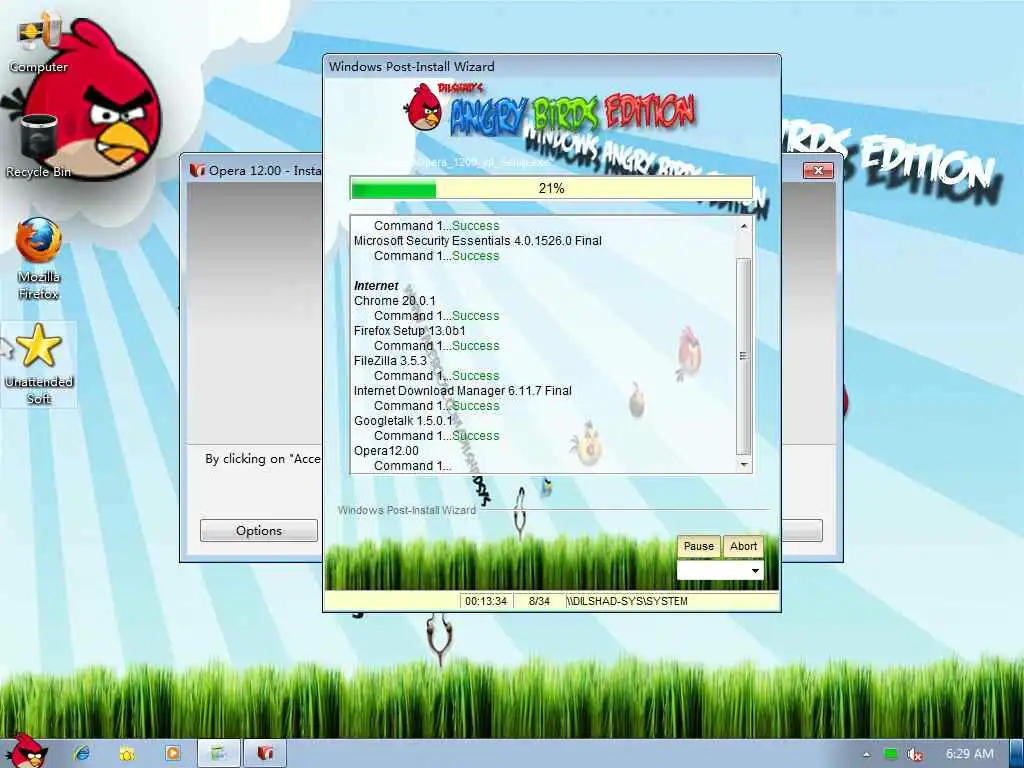Open the Unattended Soft star shortcut

[39, 364]
